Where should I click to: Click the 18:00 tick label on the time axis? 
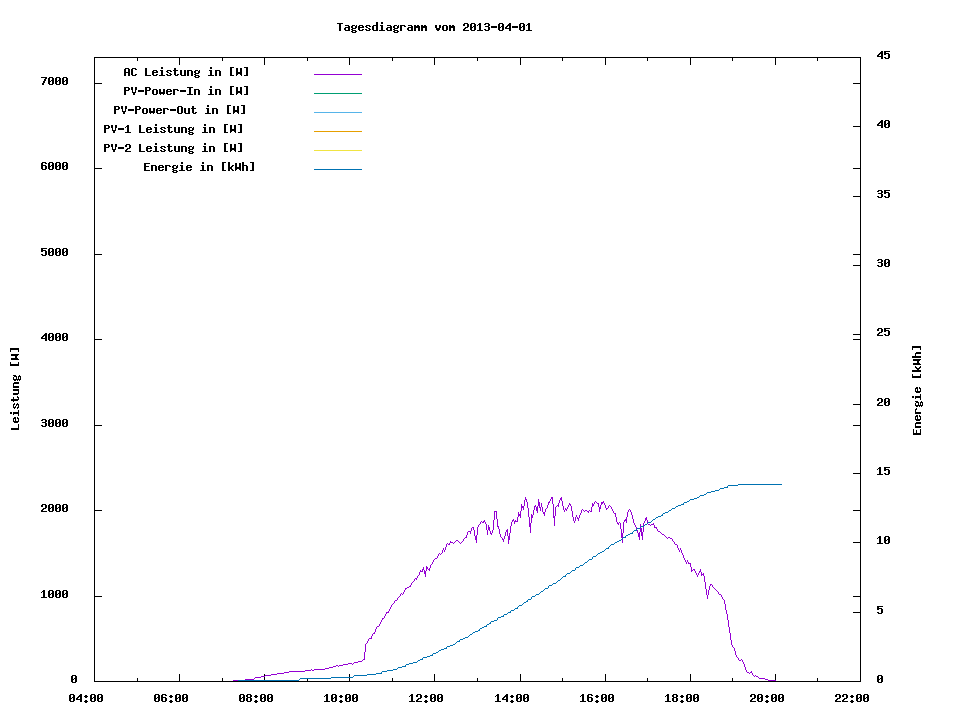pos(682,698)
